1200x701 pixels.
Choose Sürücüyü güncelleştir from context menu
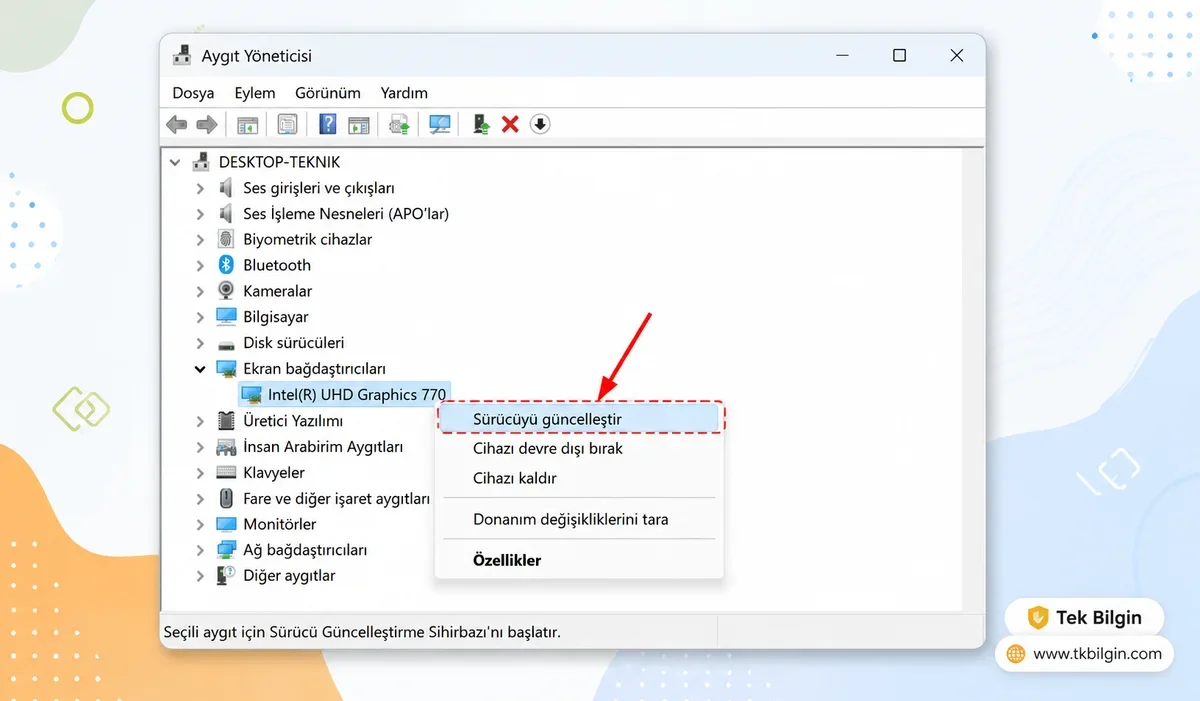point(581,419)
